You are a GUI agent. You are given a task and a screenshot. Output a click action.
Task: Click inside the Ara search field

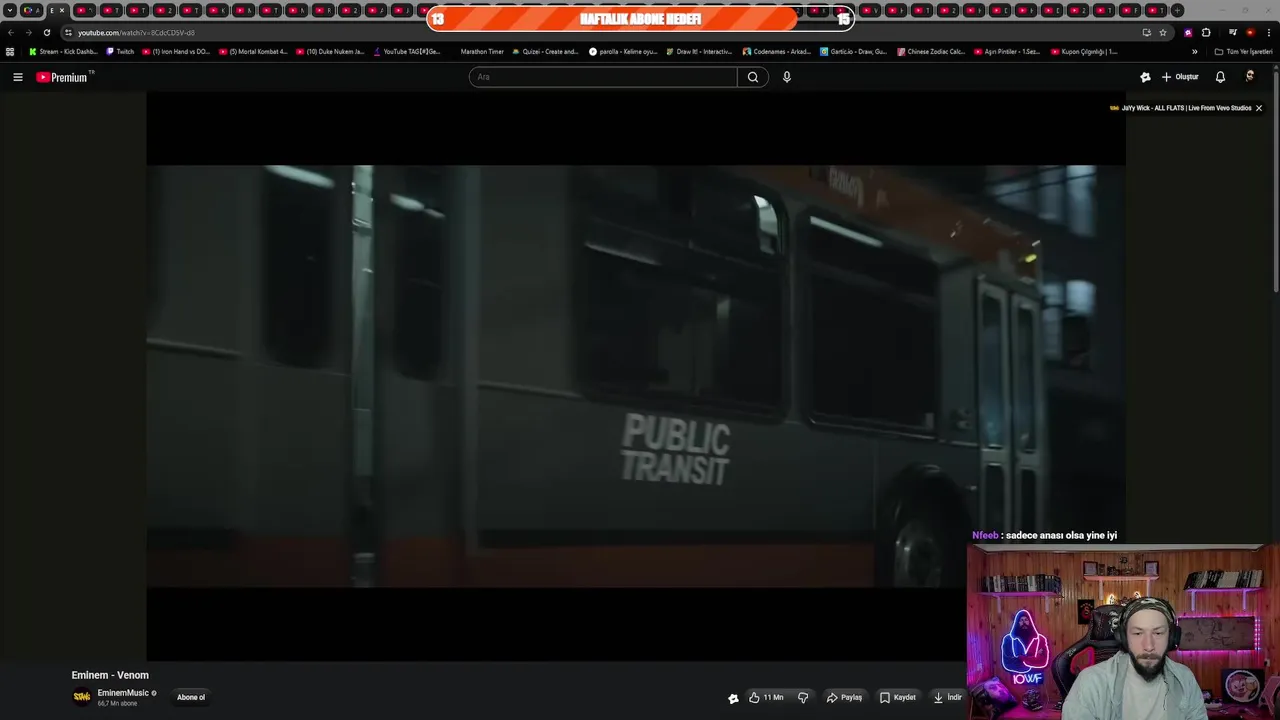coord(603,77)
